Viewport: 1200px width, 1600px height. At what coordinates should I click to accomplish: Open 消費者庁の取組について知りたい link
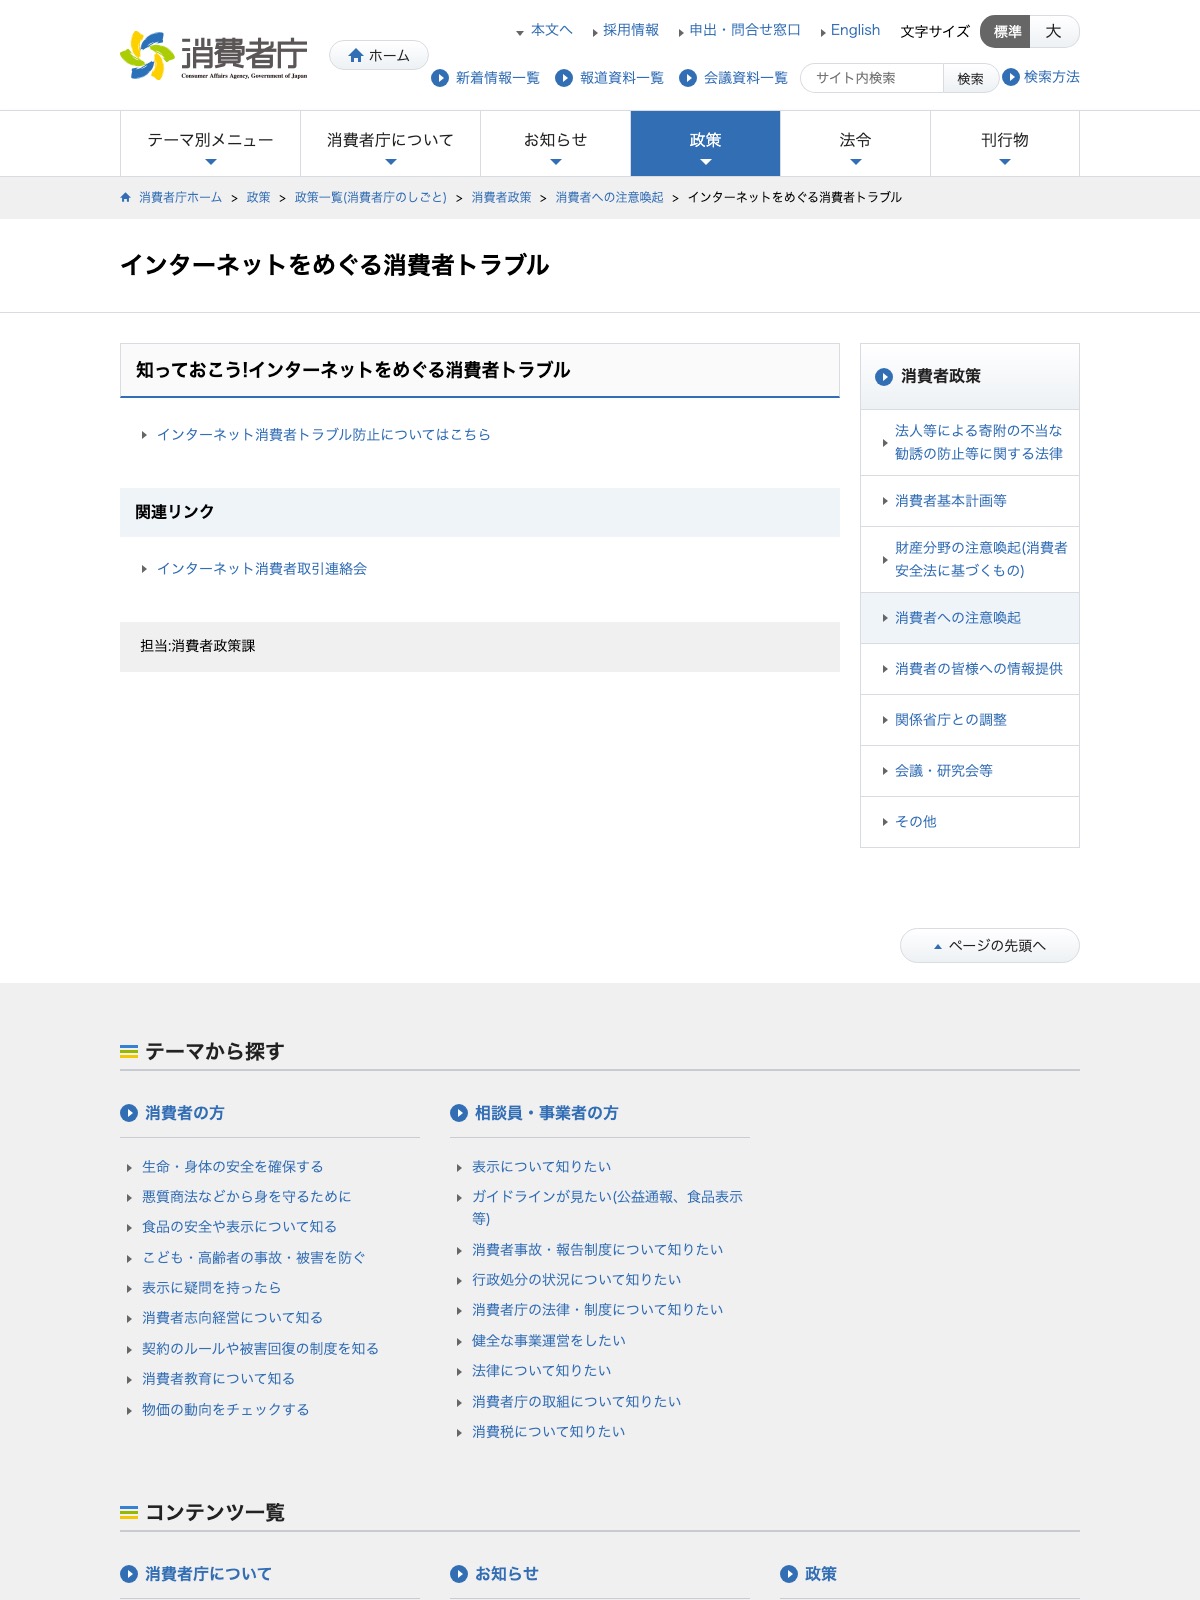(x=577, y=1402)
